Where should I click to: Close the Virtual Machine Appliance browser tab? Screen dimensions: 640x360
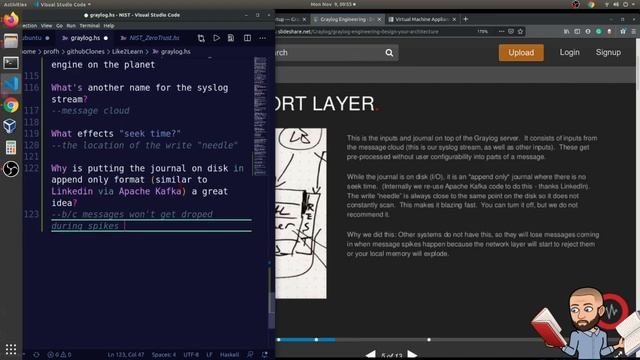[x=454, y=20]
